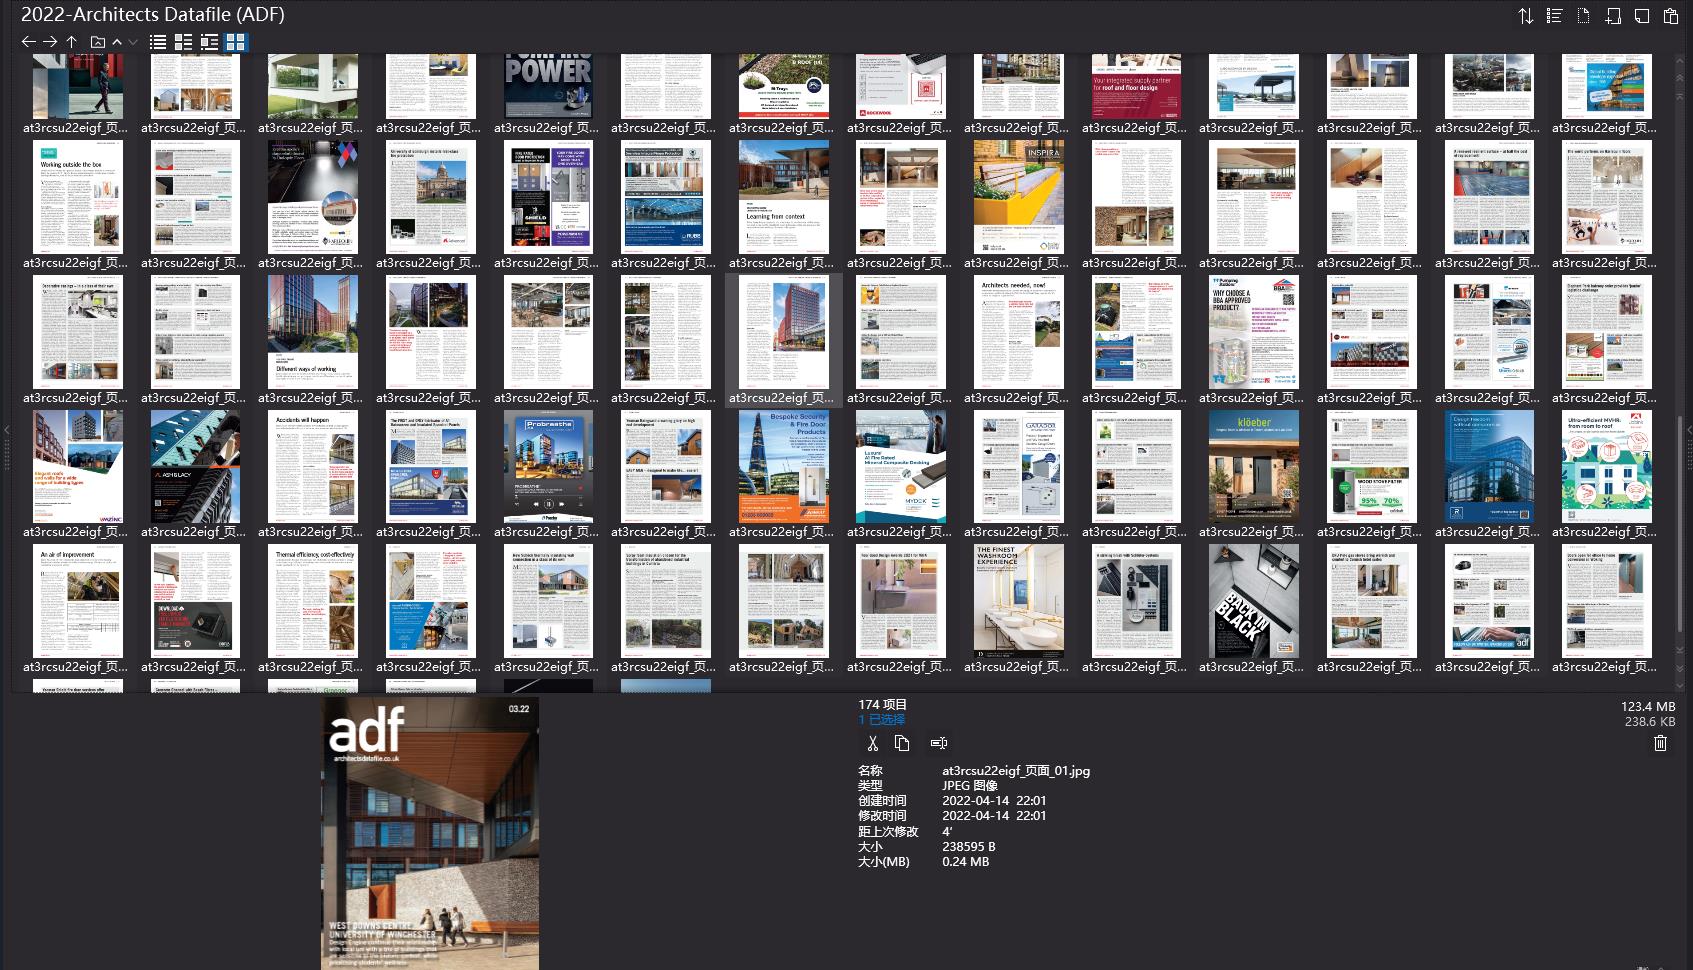Open the list options icon near sort arrows
The width and height of the screenshot is (1693, 970).
tap(1554, 16)
